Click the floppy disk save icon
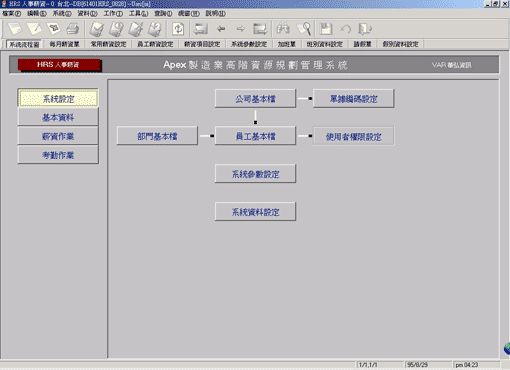Image resolution: width=510 pixels, height=370 pixels. pos(326,29)
